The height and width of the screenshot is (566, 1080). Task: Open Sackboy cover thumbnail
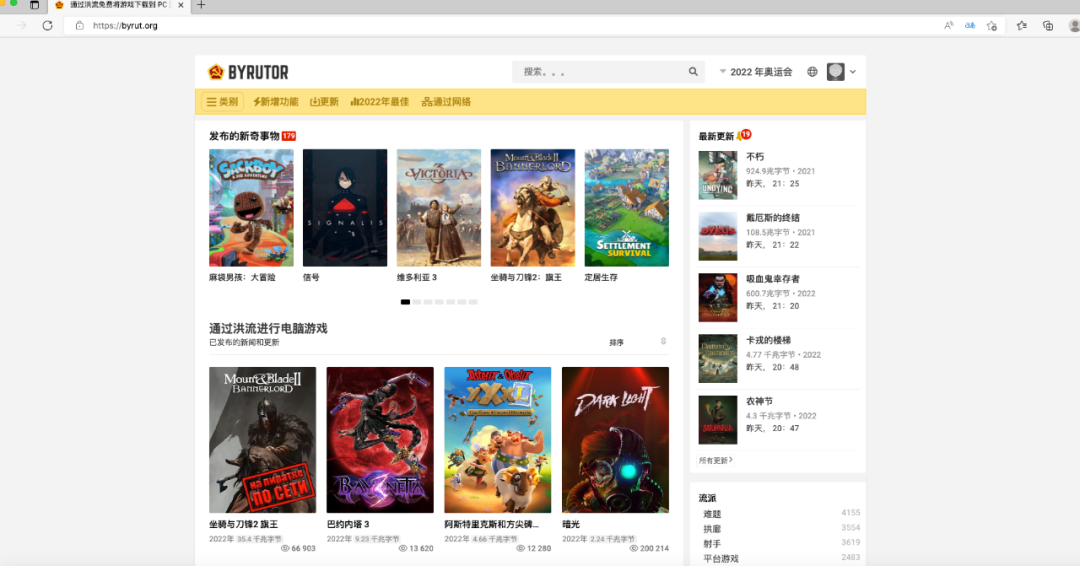click(251, 208)
